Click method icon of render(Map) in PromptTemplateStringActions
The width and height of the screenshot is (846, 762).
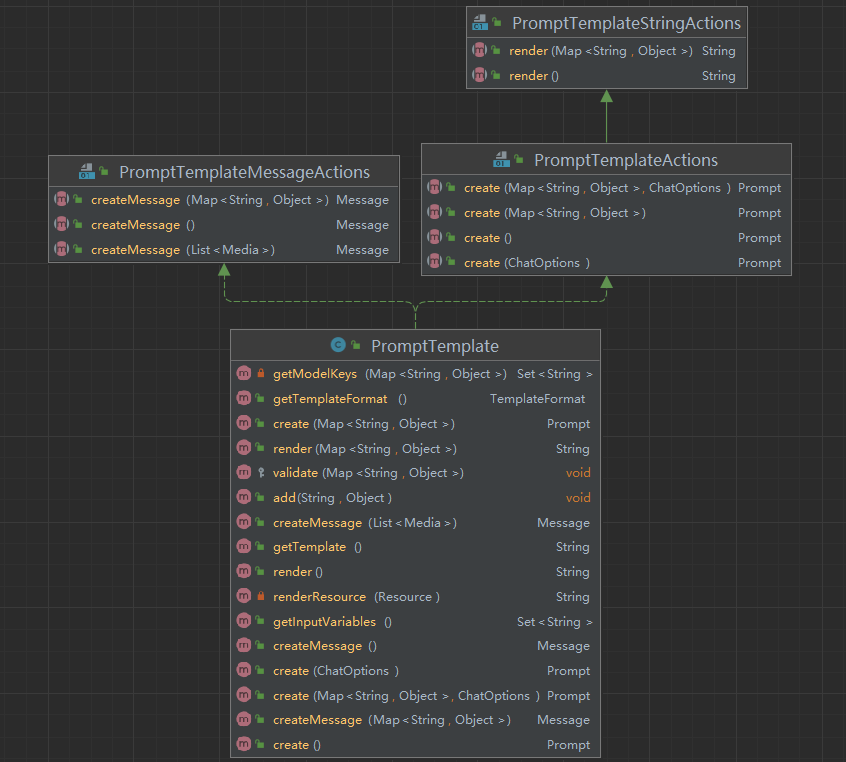(479, 50)
